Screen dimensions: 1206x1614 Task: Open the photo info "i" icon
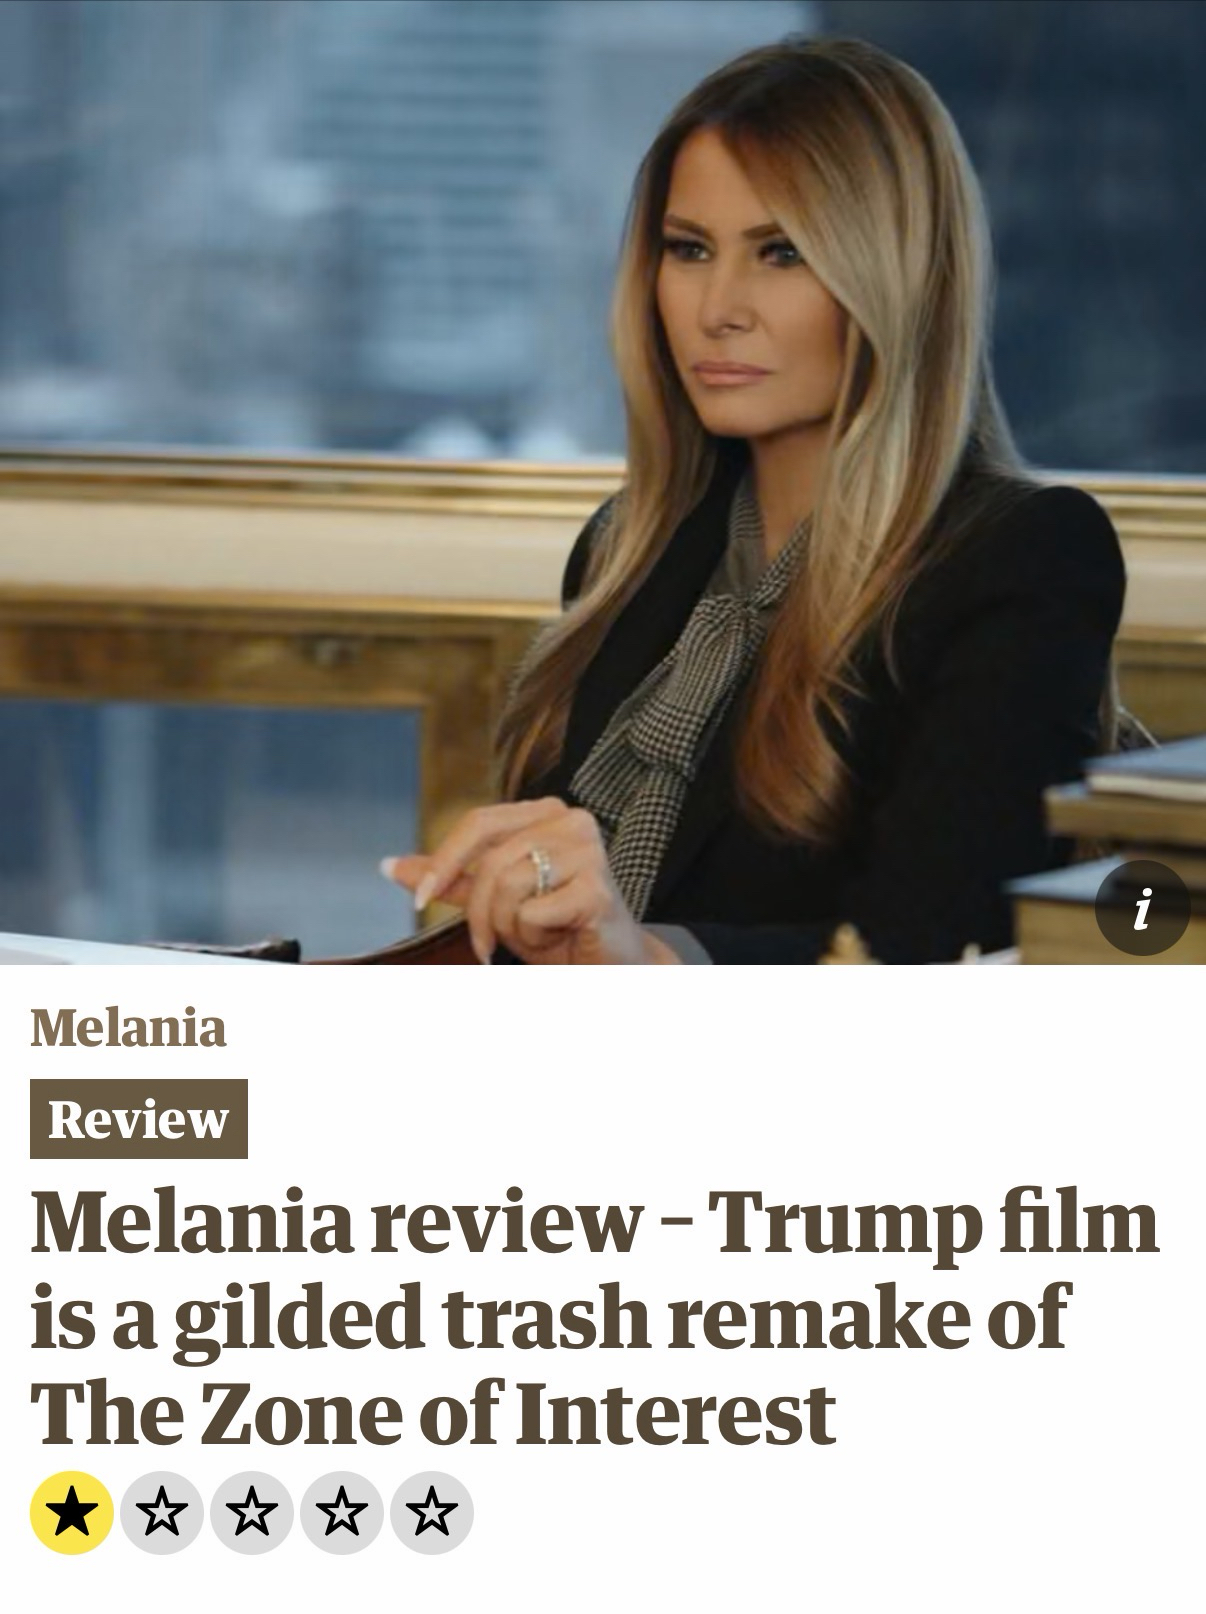tap(1142, 907)
